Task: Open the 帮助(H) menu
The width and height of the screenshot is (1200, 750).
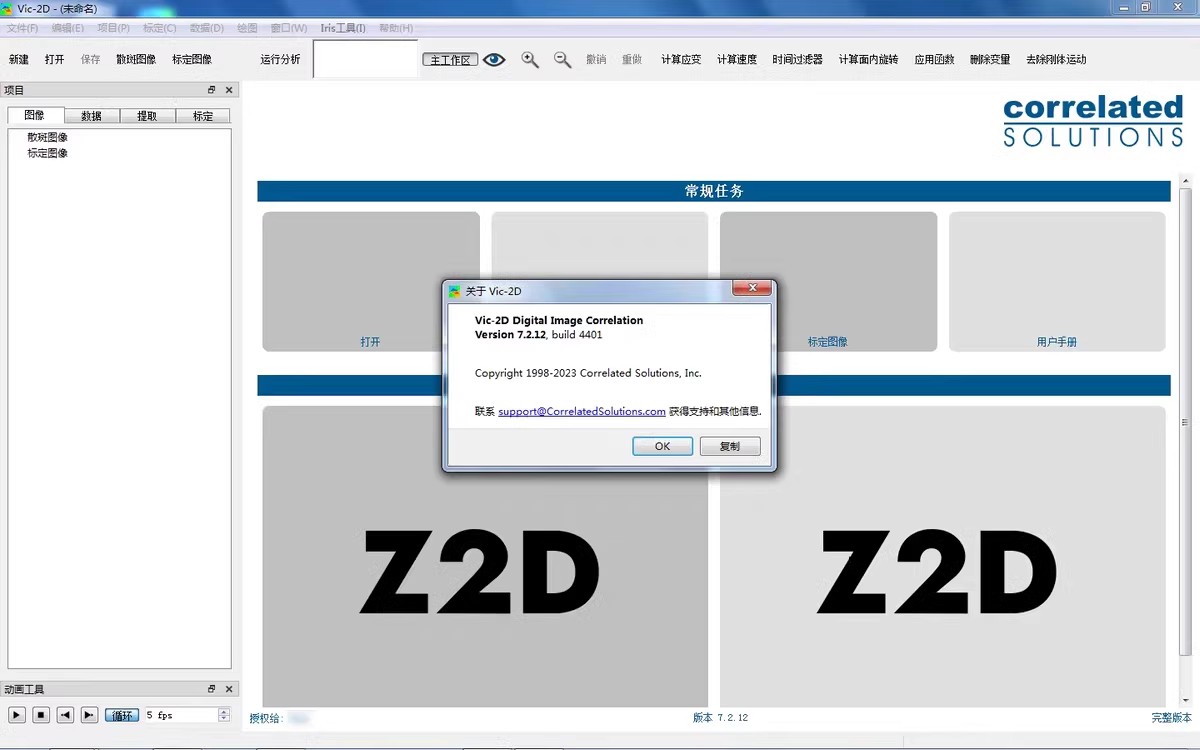Action: pyautogui.click(x=396, y=28)
